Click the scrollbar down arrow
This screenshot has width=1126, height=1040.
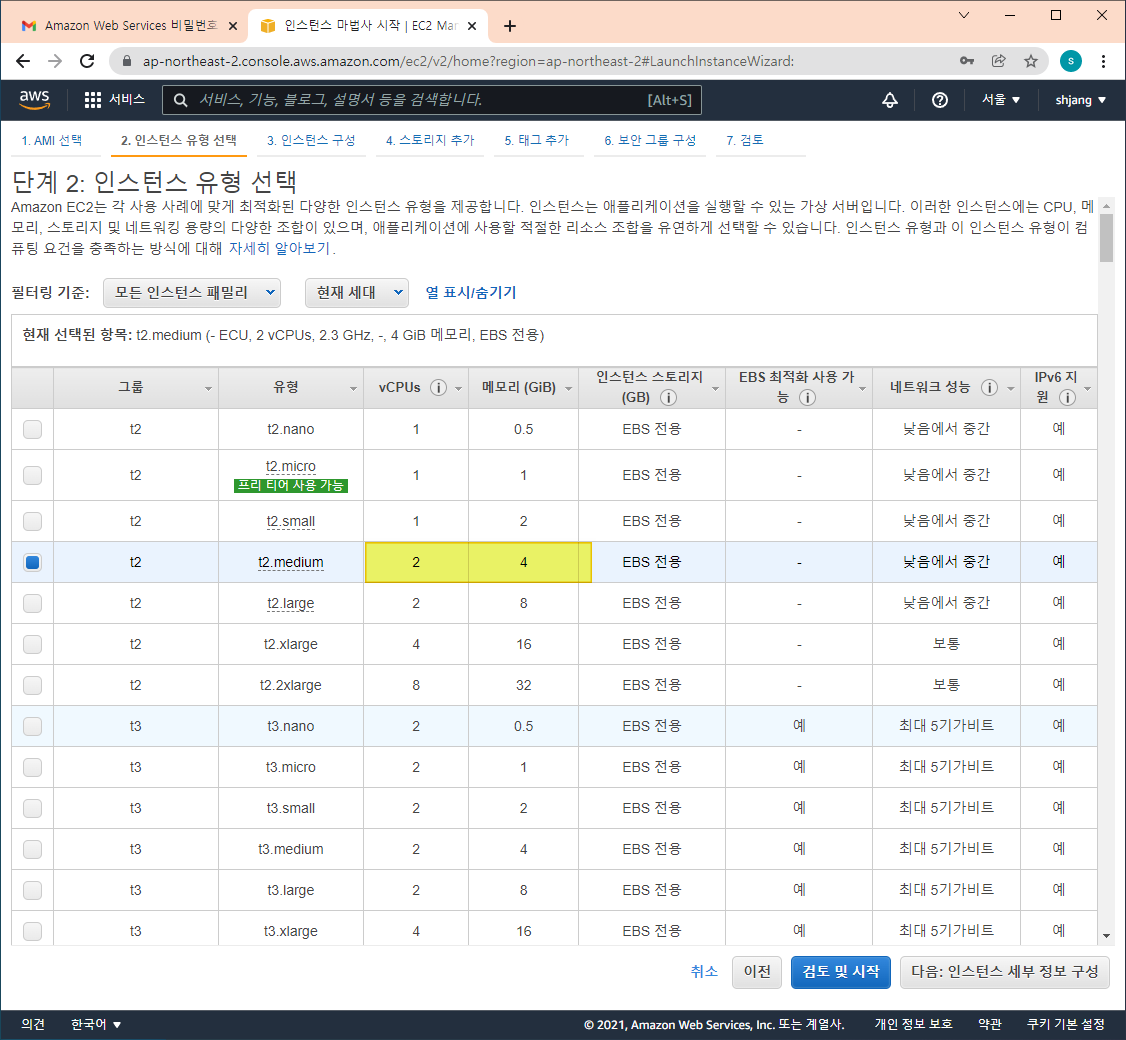point(1106,936)
